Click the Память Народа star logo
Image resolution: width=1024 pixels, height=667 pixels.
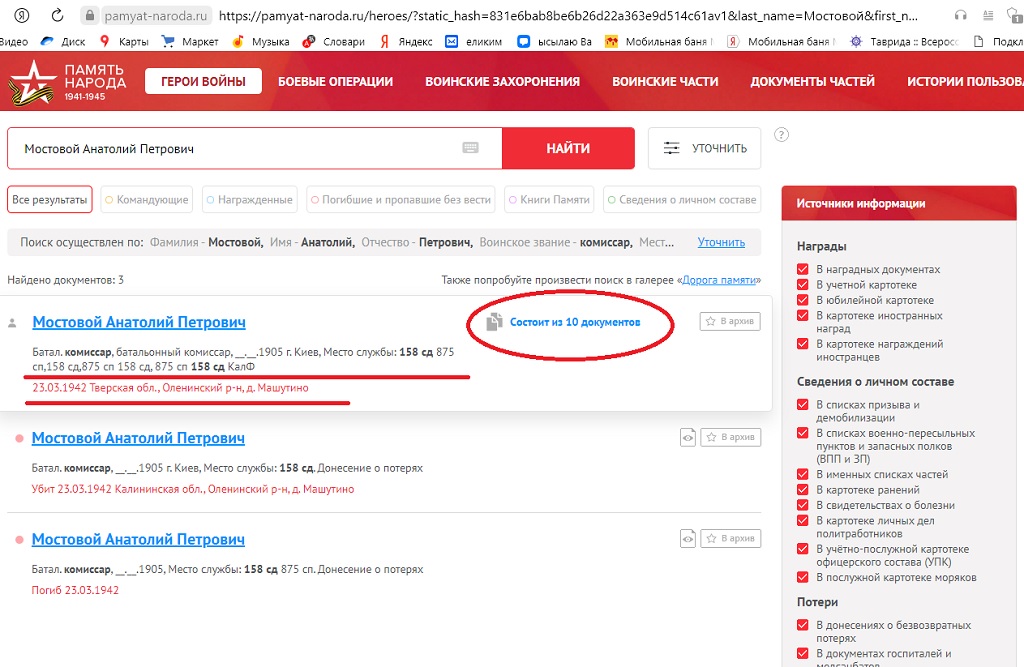[x=26, y=81]
